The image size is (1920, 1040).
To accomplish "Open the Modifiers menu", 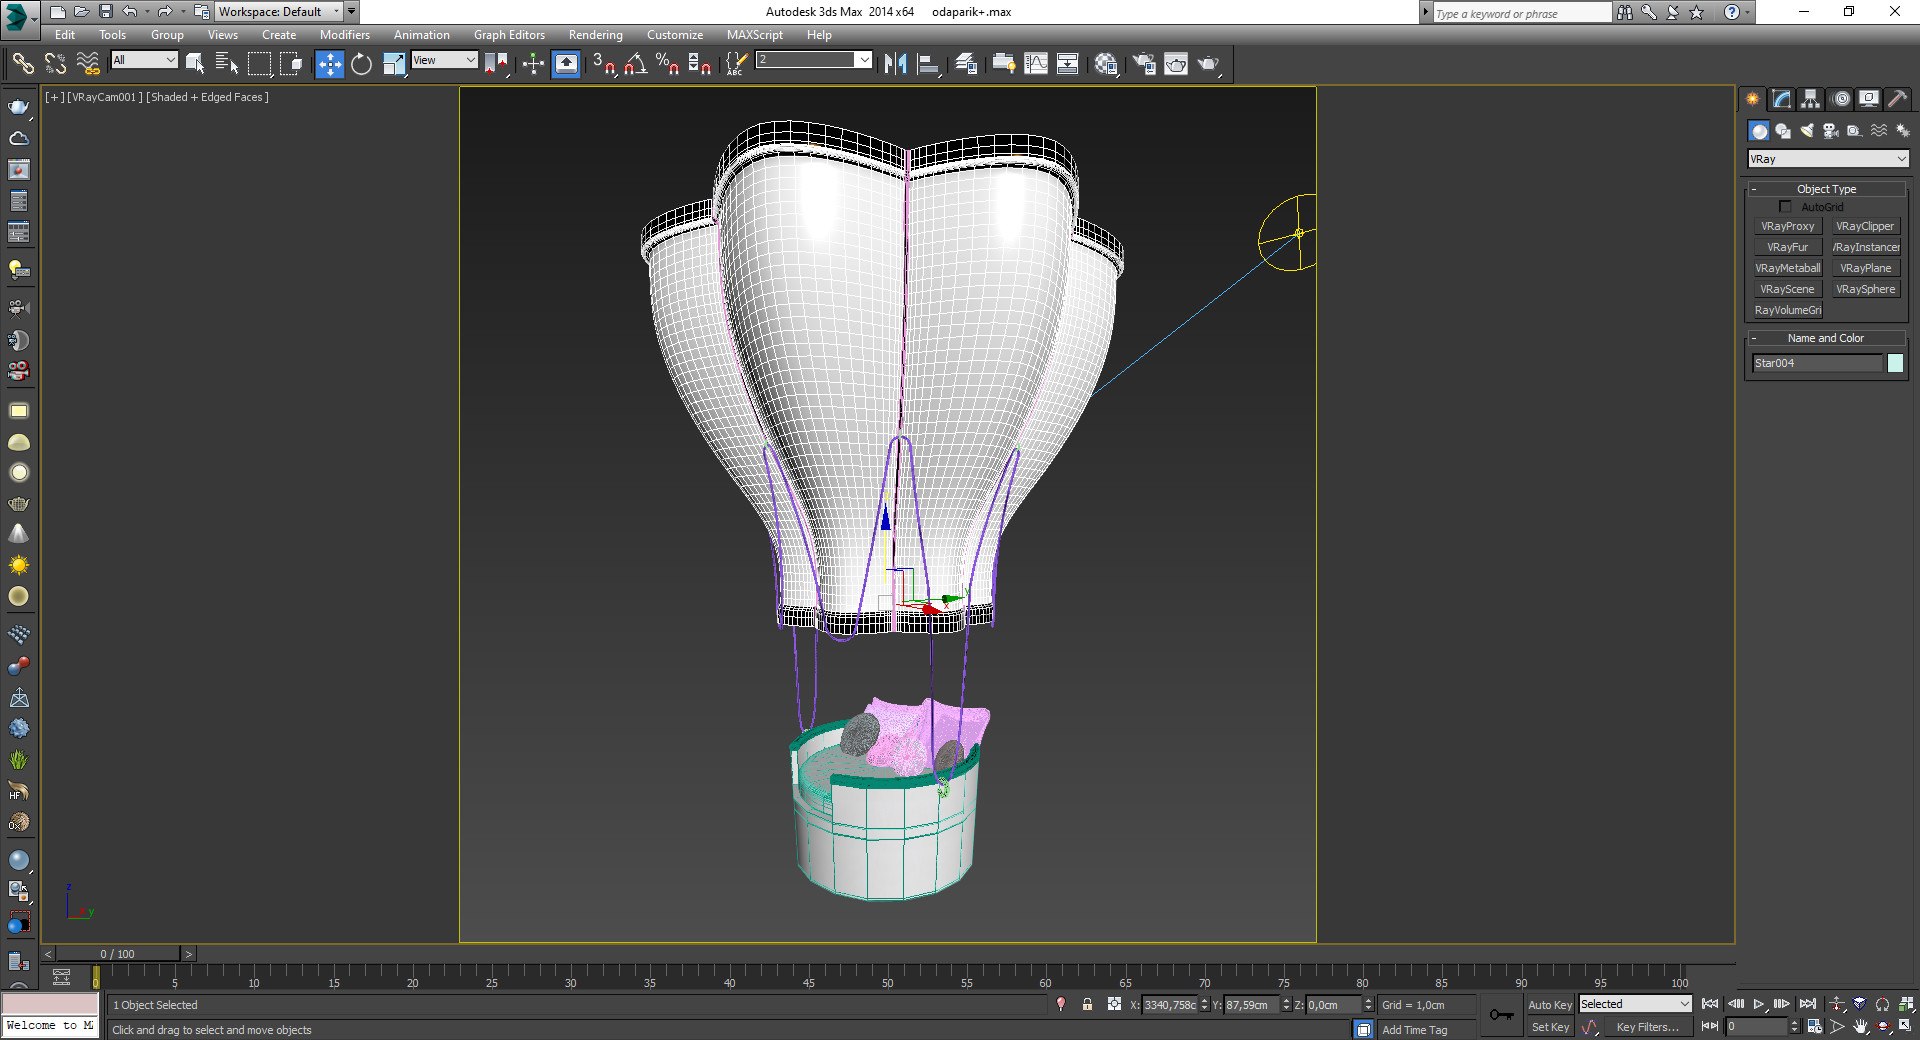I will click(x=344, y=35).
